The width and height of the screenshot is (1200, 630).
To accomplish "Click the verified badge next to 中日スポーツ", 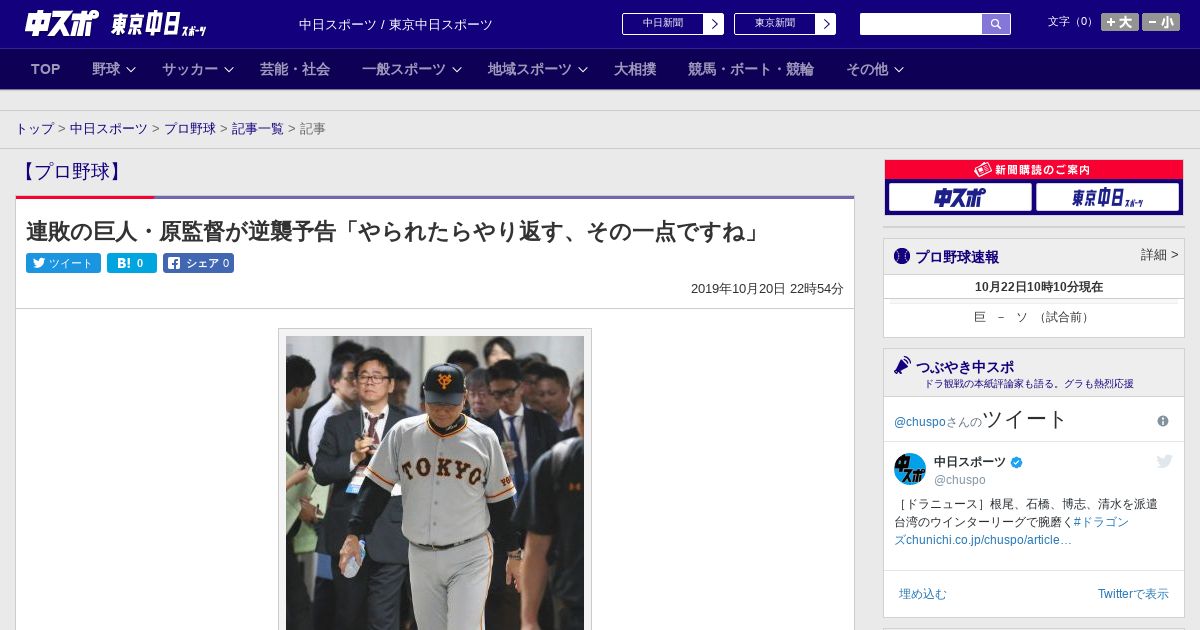I will click(1017, 462).
